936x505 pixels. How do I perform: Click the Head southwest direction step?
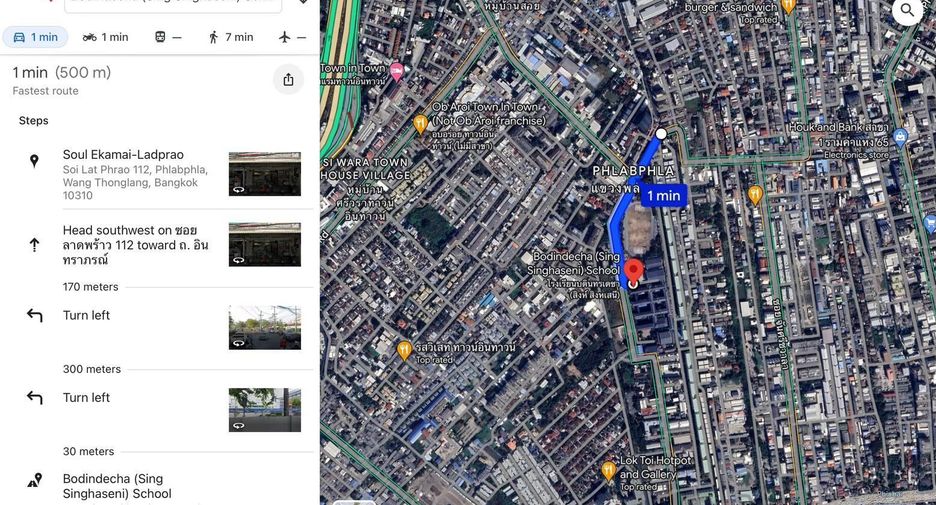158,245
